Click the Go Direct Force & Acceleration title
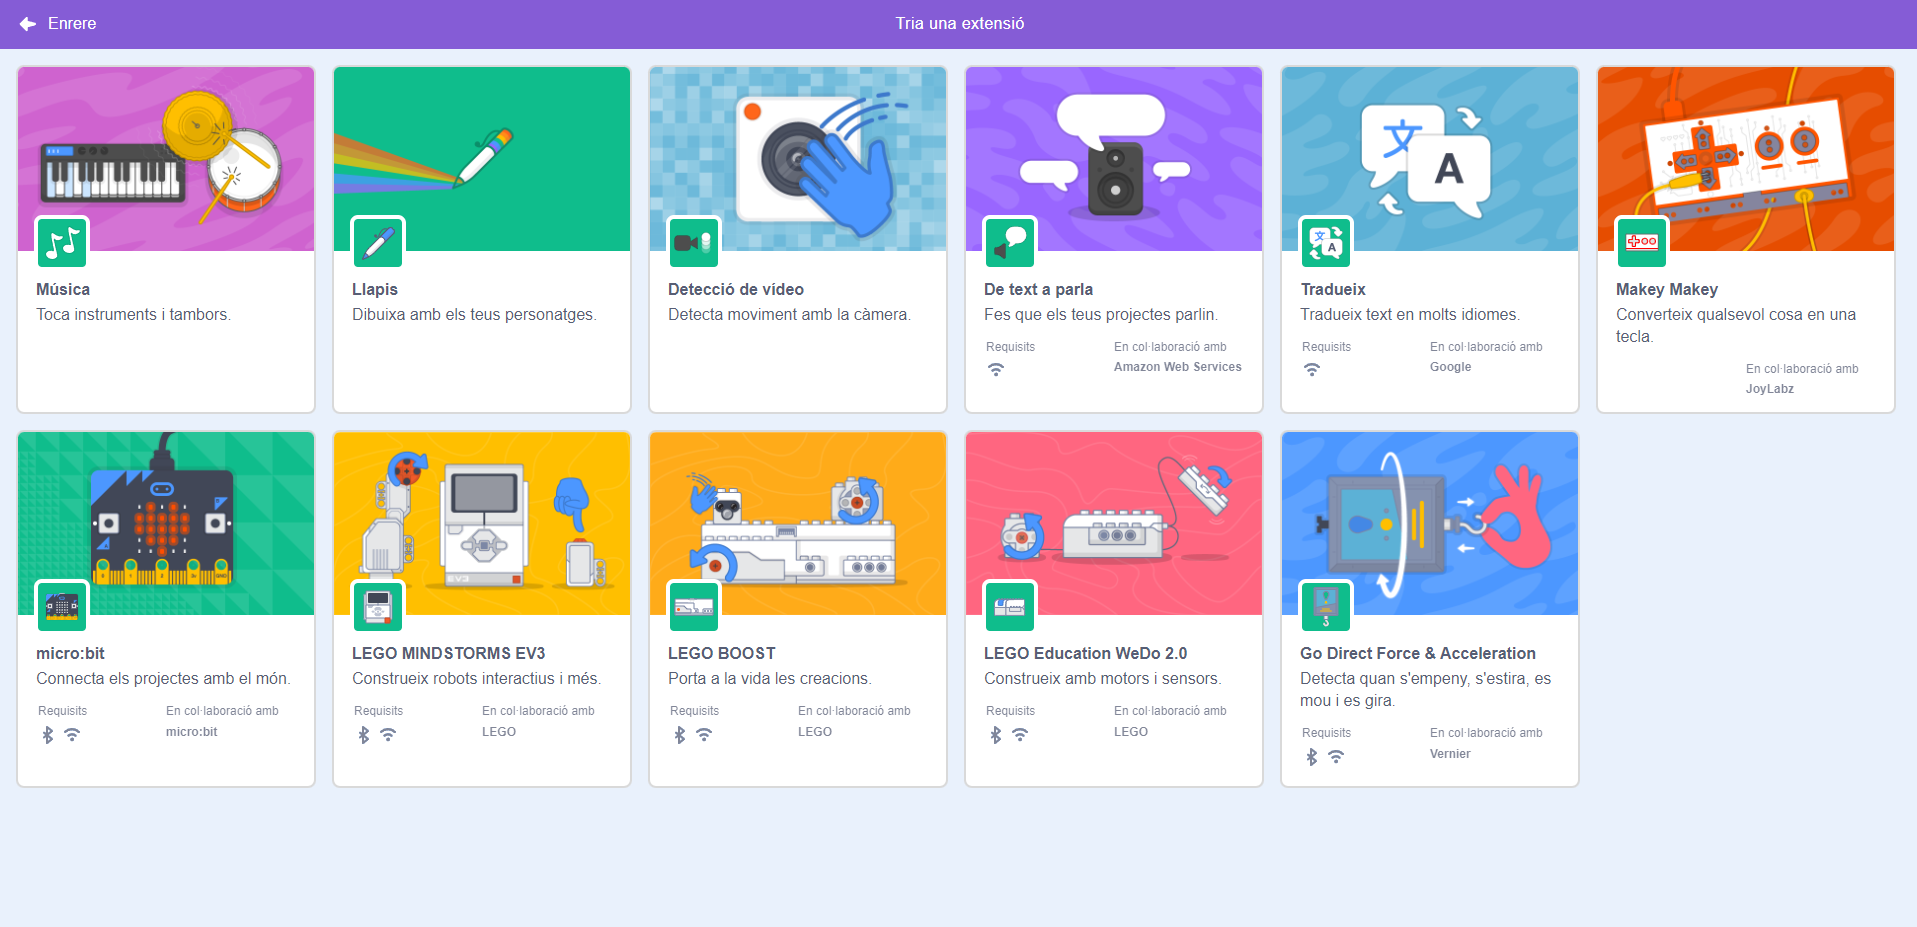Screen dimensions: 1917x927 click(x=1417, y=653)
